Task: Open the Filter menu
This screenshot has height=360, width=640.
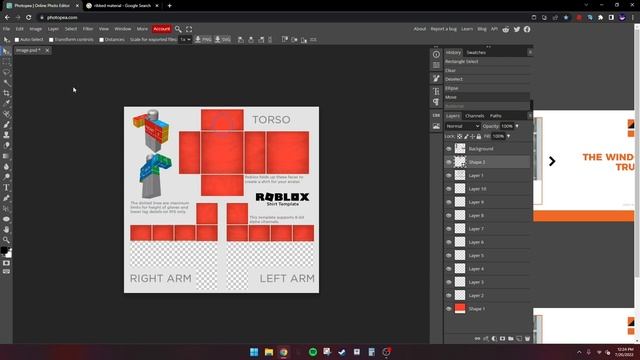Action: 88,29
